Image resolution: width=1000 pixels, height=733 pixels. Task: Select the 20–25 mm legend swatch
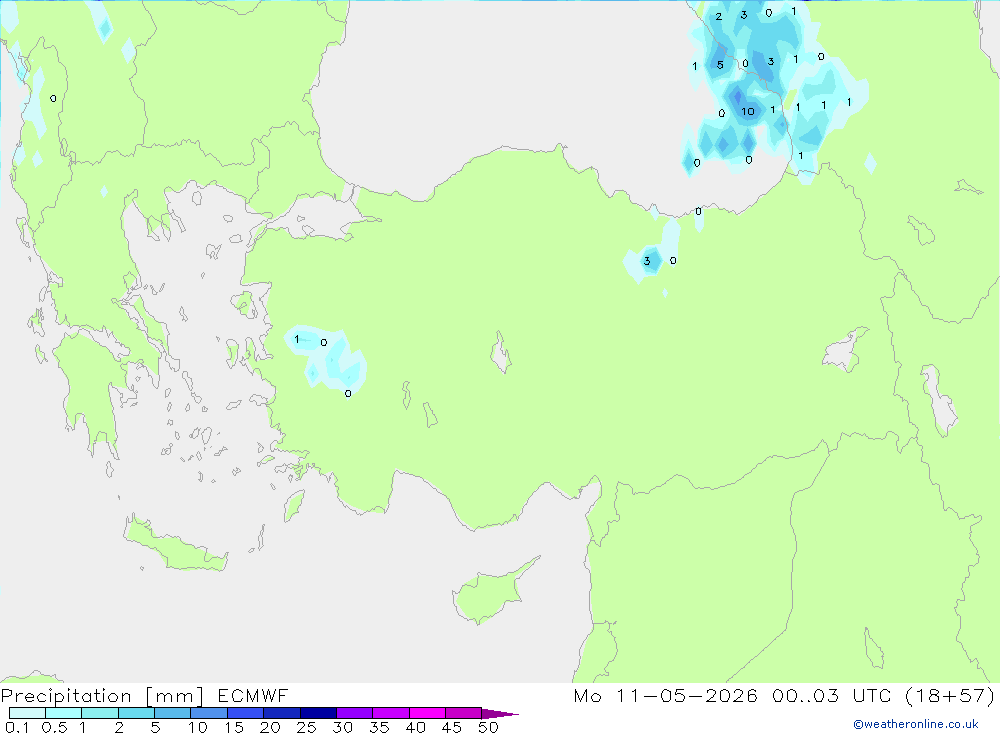(x=282, y=713)
